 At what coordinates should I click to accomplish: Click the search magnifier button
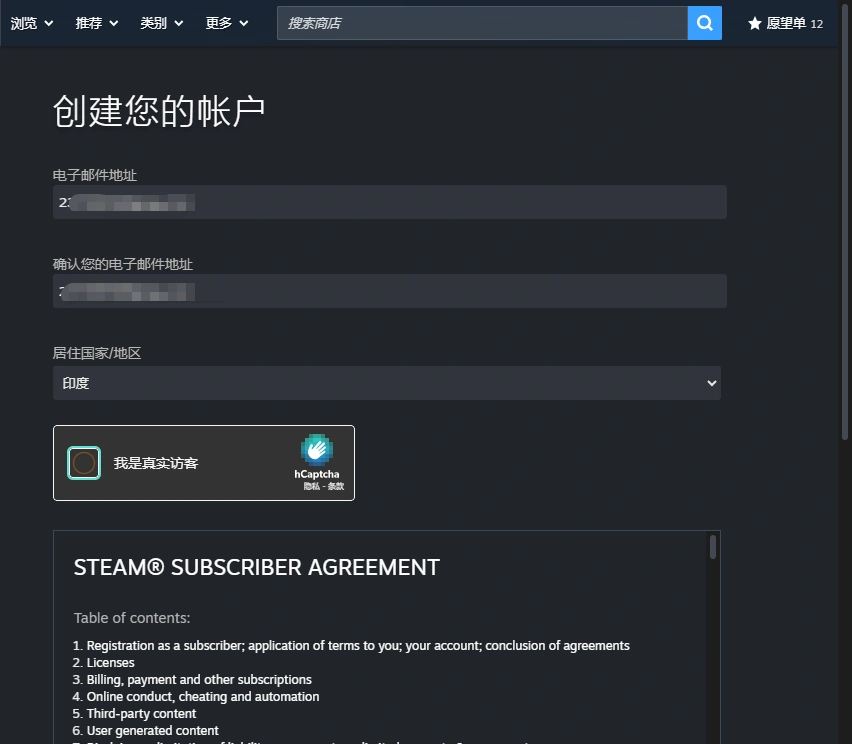(x=704, y=23)
